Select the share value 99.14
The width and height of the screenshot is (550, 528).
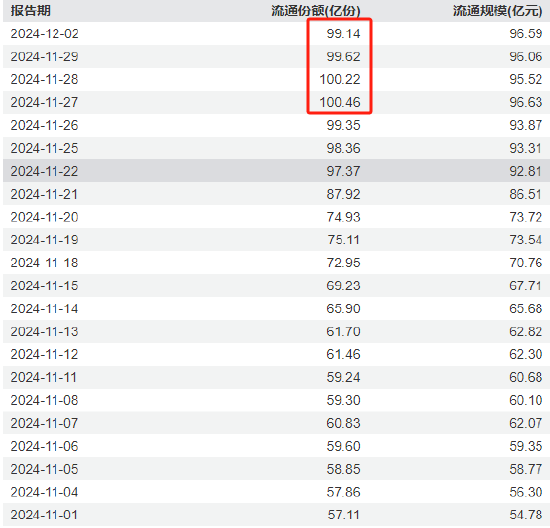tap(343, 34)
